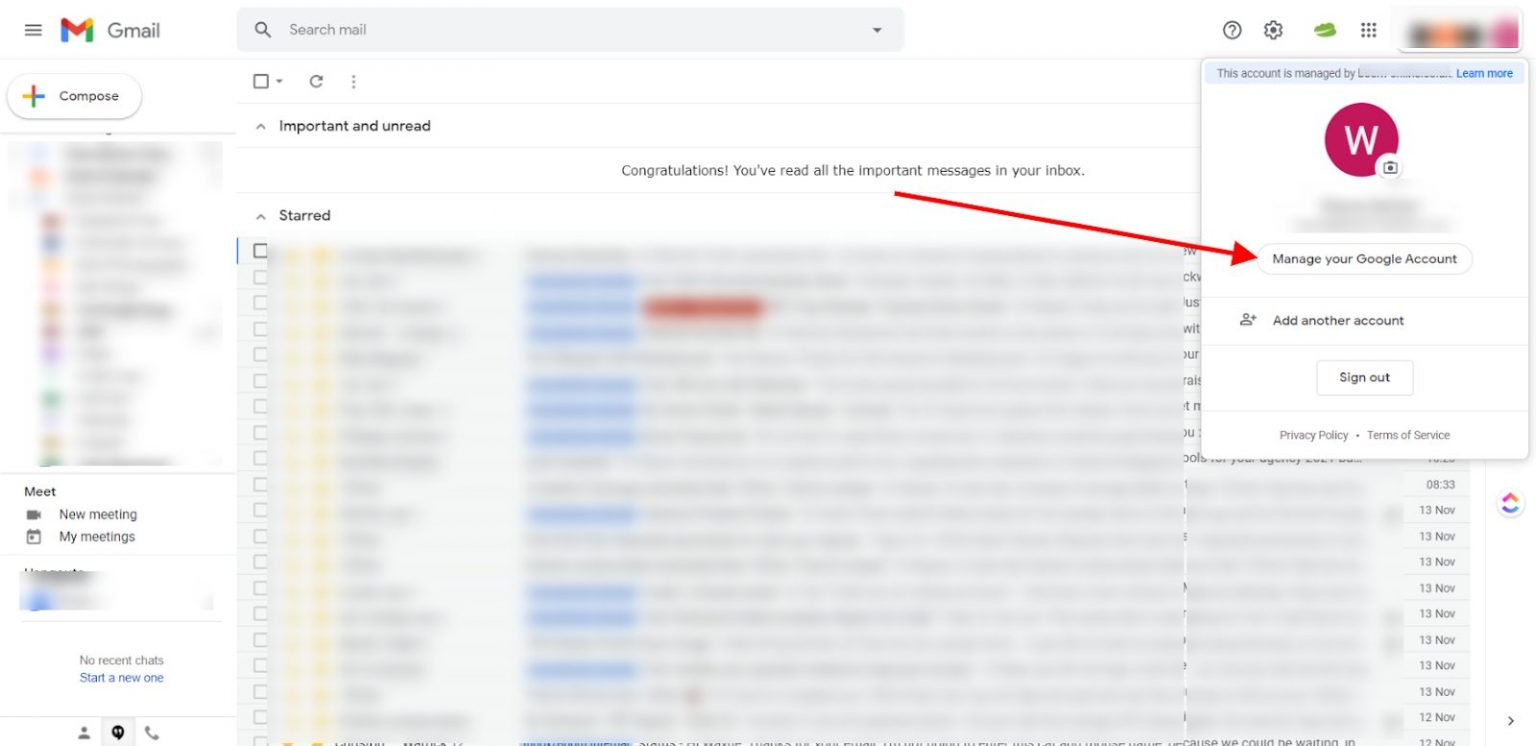
Task: Collapse the Starred section
Action: click(x=260, y=215)
